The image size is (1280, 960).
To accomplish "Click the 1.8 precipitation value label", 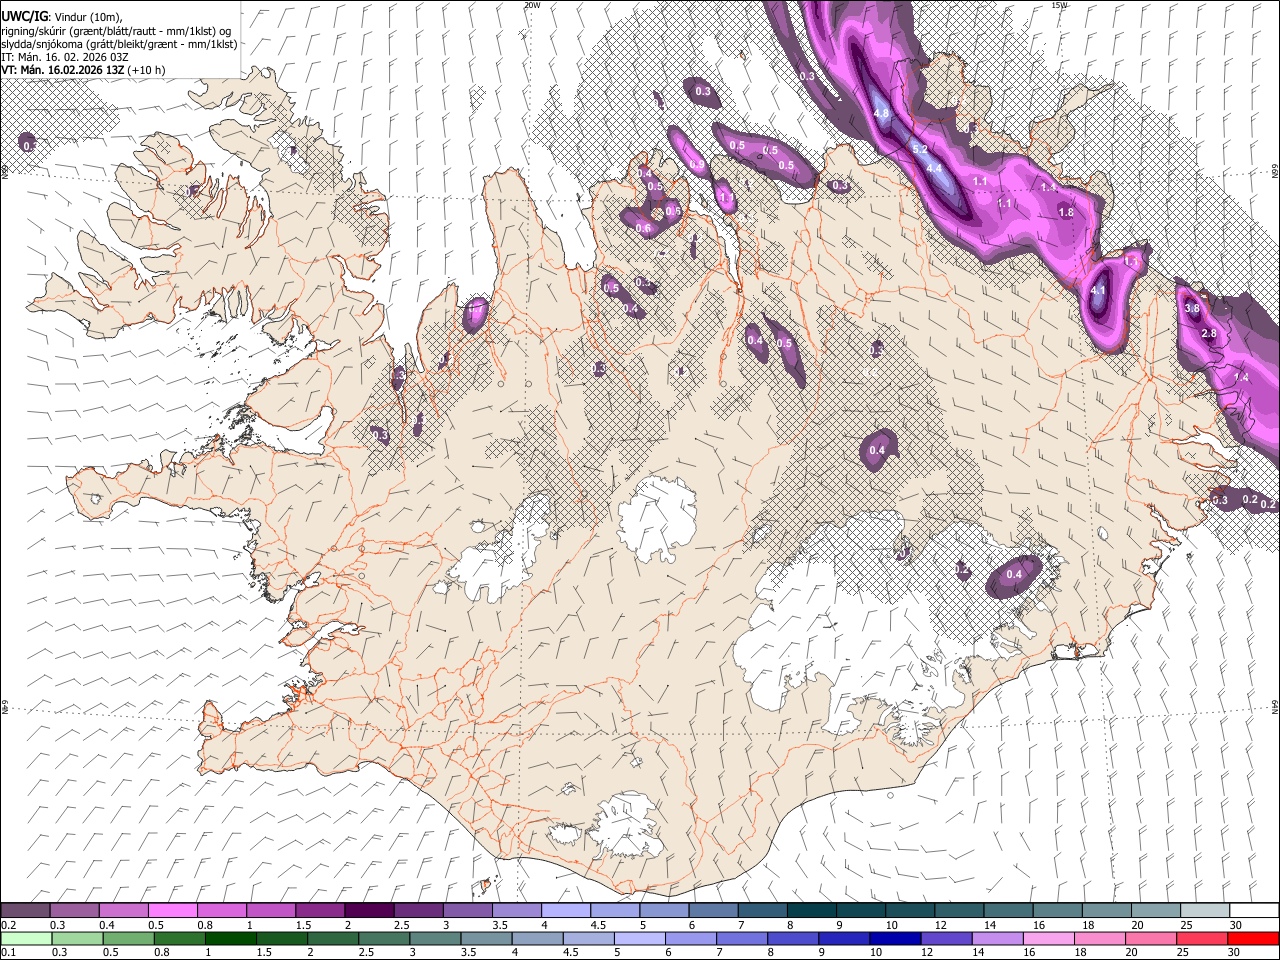I will click(1066, 212).
